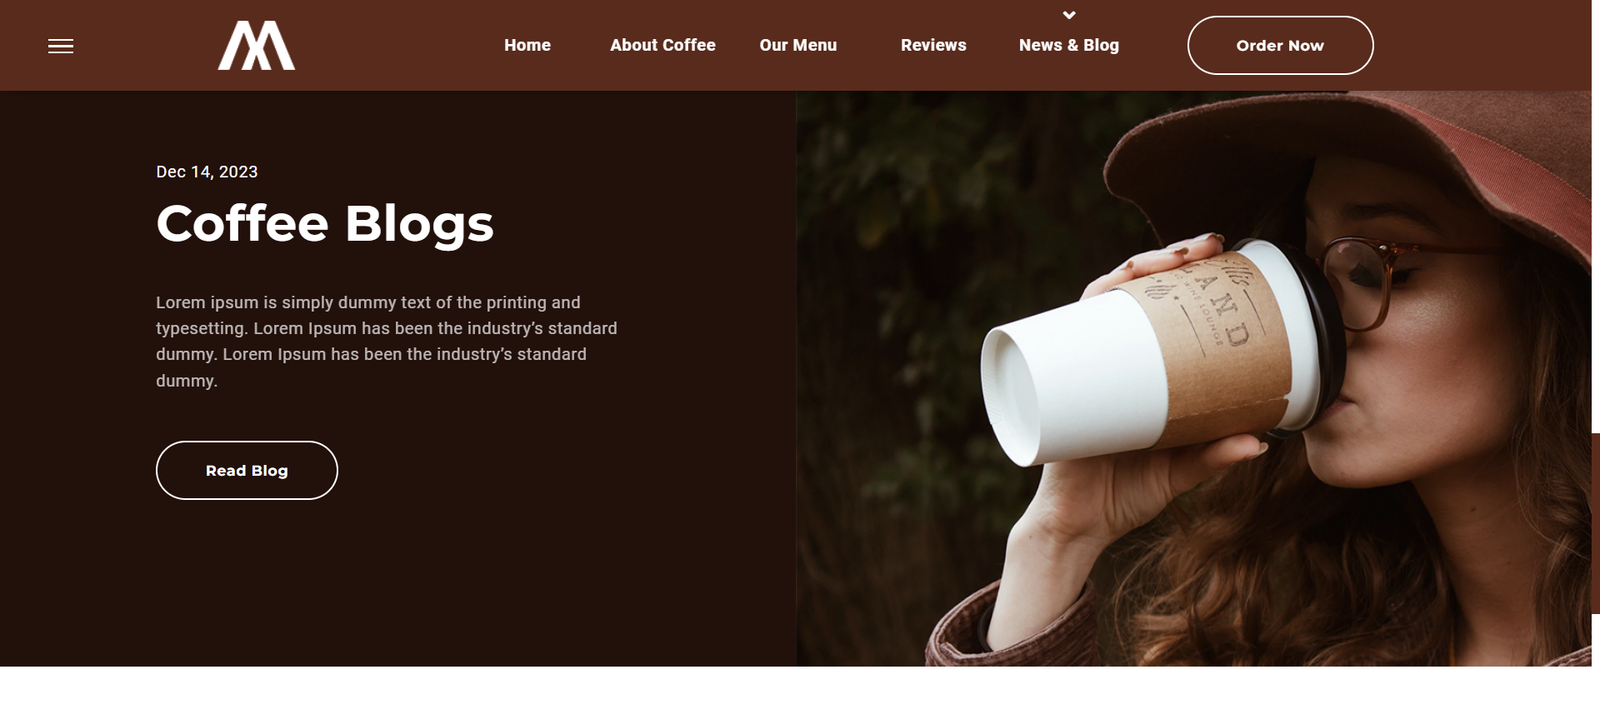Open the About Coffee page

(663, 45)
